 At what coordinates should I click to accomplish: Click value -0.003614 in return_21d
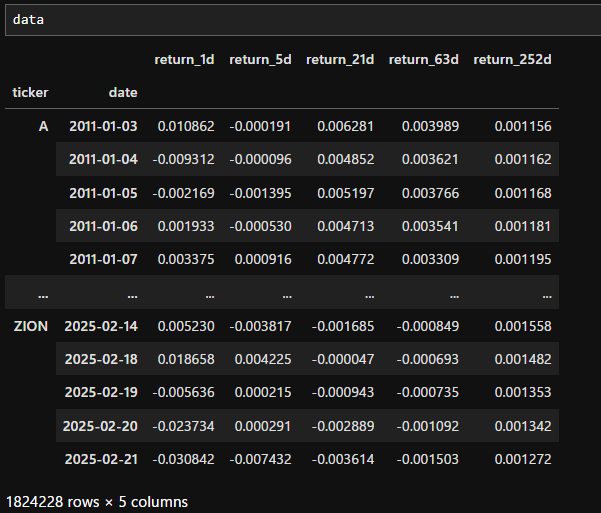pyautogui.click(x=343, y=459)
